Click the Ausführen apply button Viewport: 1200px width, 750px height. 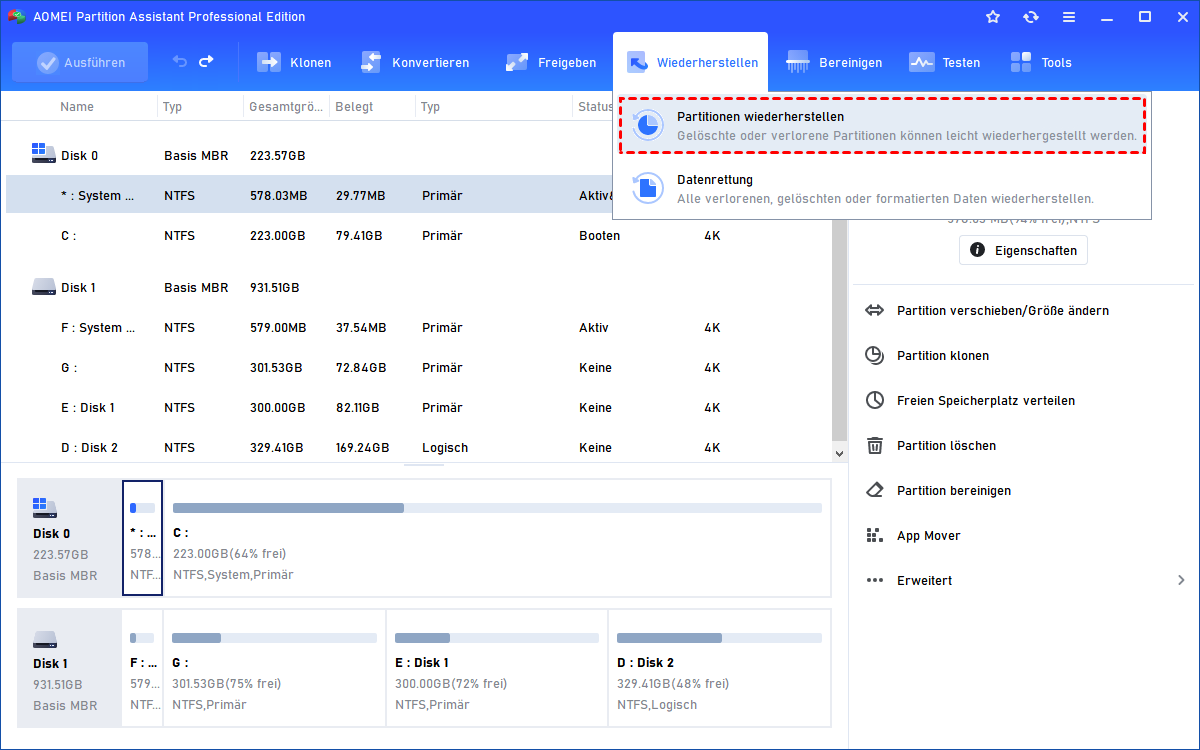tap(80, 62)
